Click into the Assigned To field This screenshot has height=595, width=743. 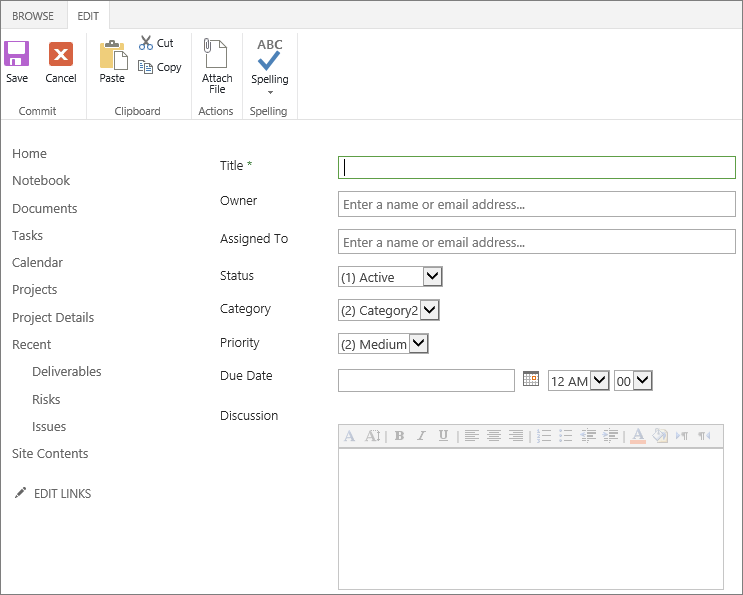(x=536, y=242)
